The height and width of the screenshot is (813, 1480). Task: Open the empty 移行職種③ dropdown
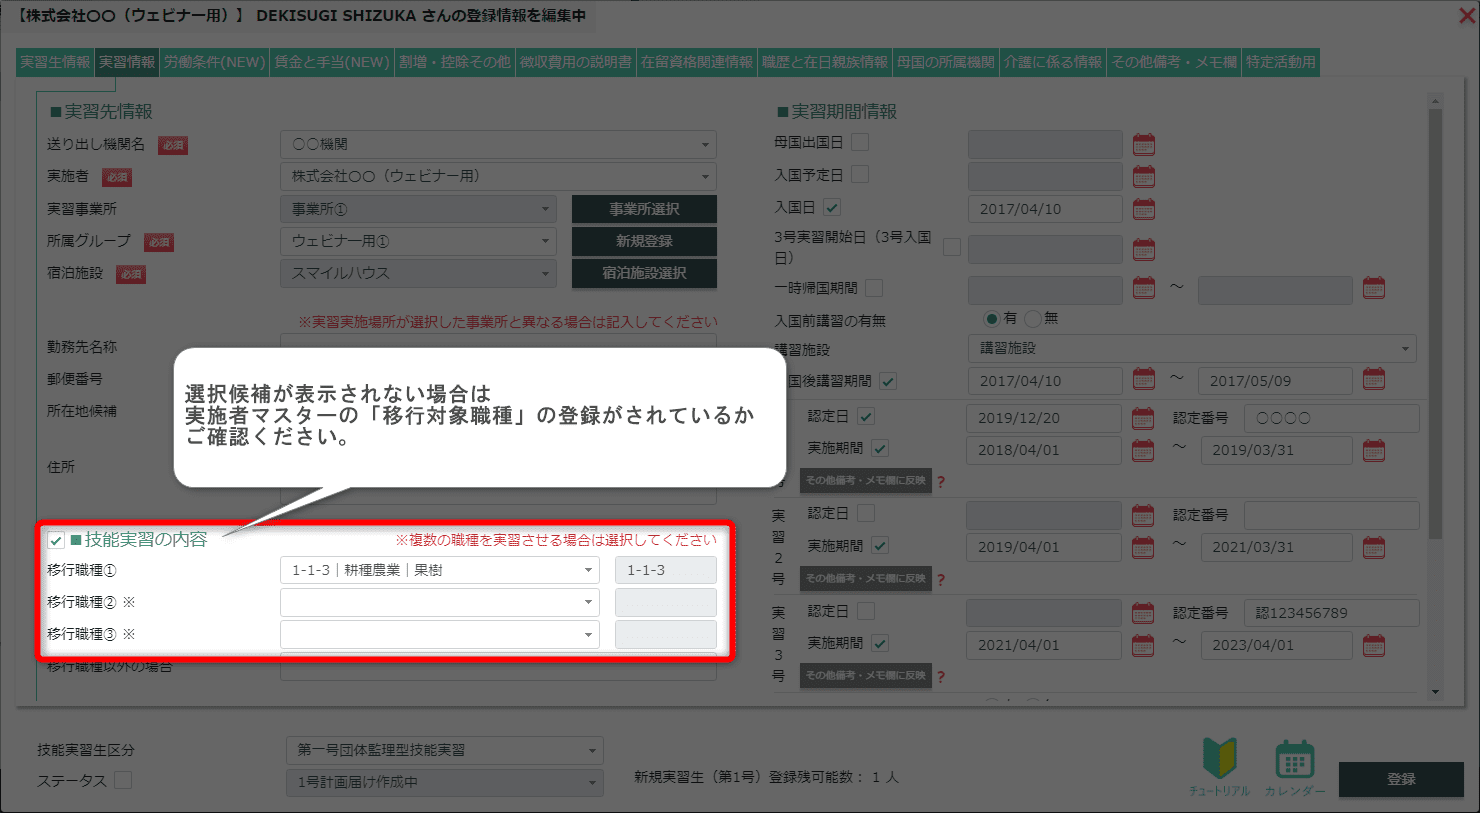point(440,634)
